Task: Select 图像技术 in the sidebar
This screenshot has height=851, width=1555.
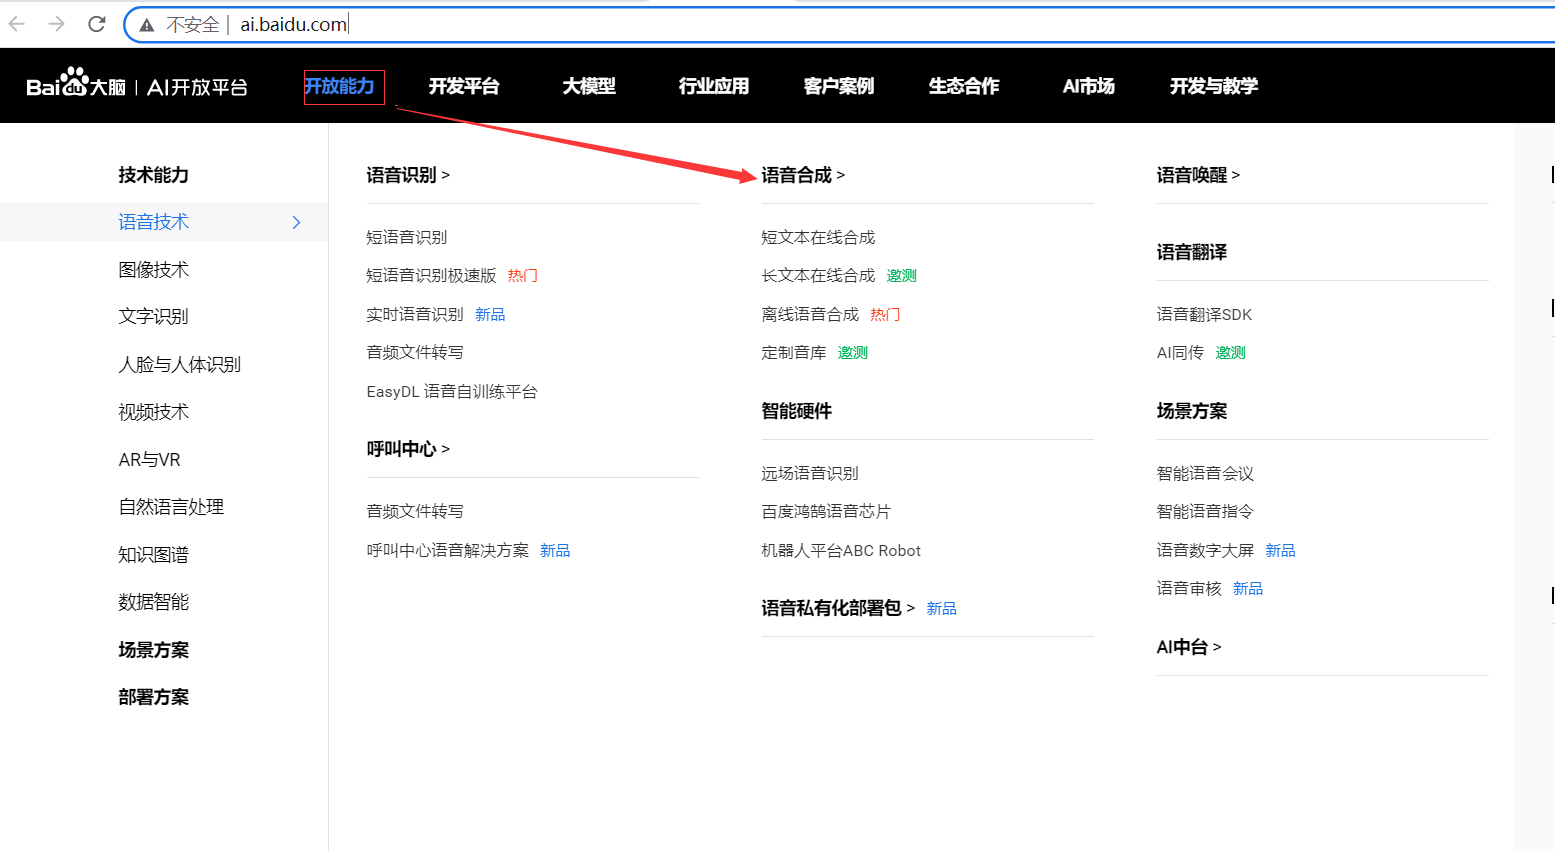Action: 153,270
